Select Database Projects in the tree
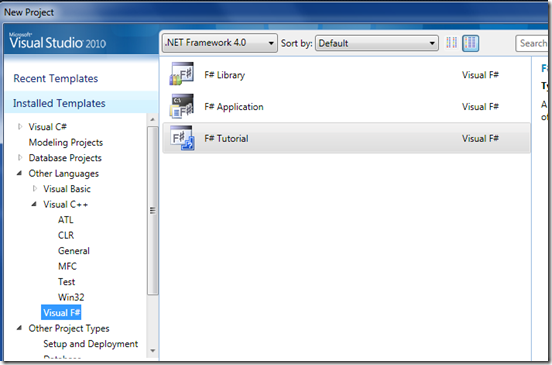 pos(65,158)
